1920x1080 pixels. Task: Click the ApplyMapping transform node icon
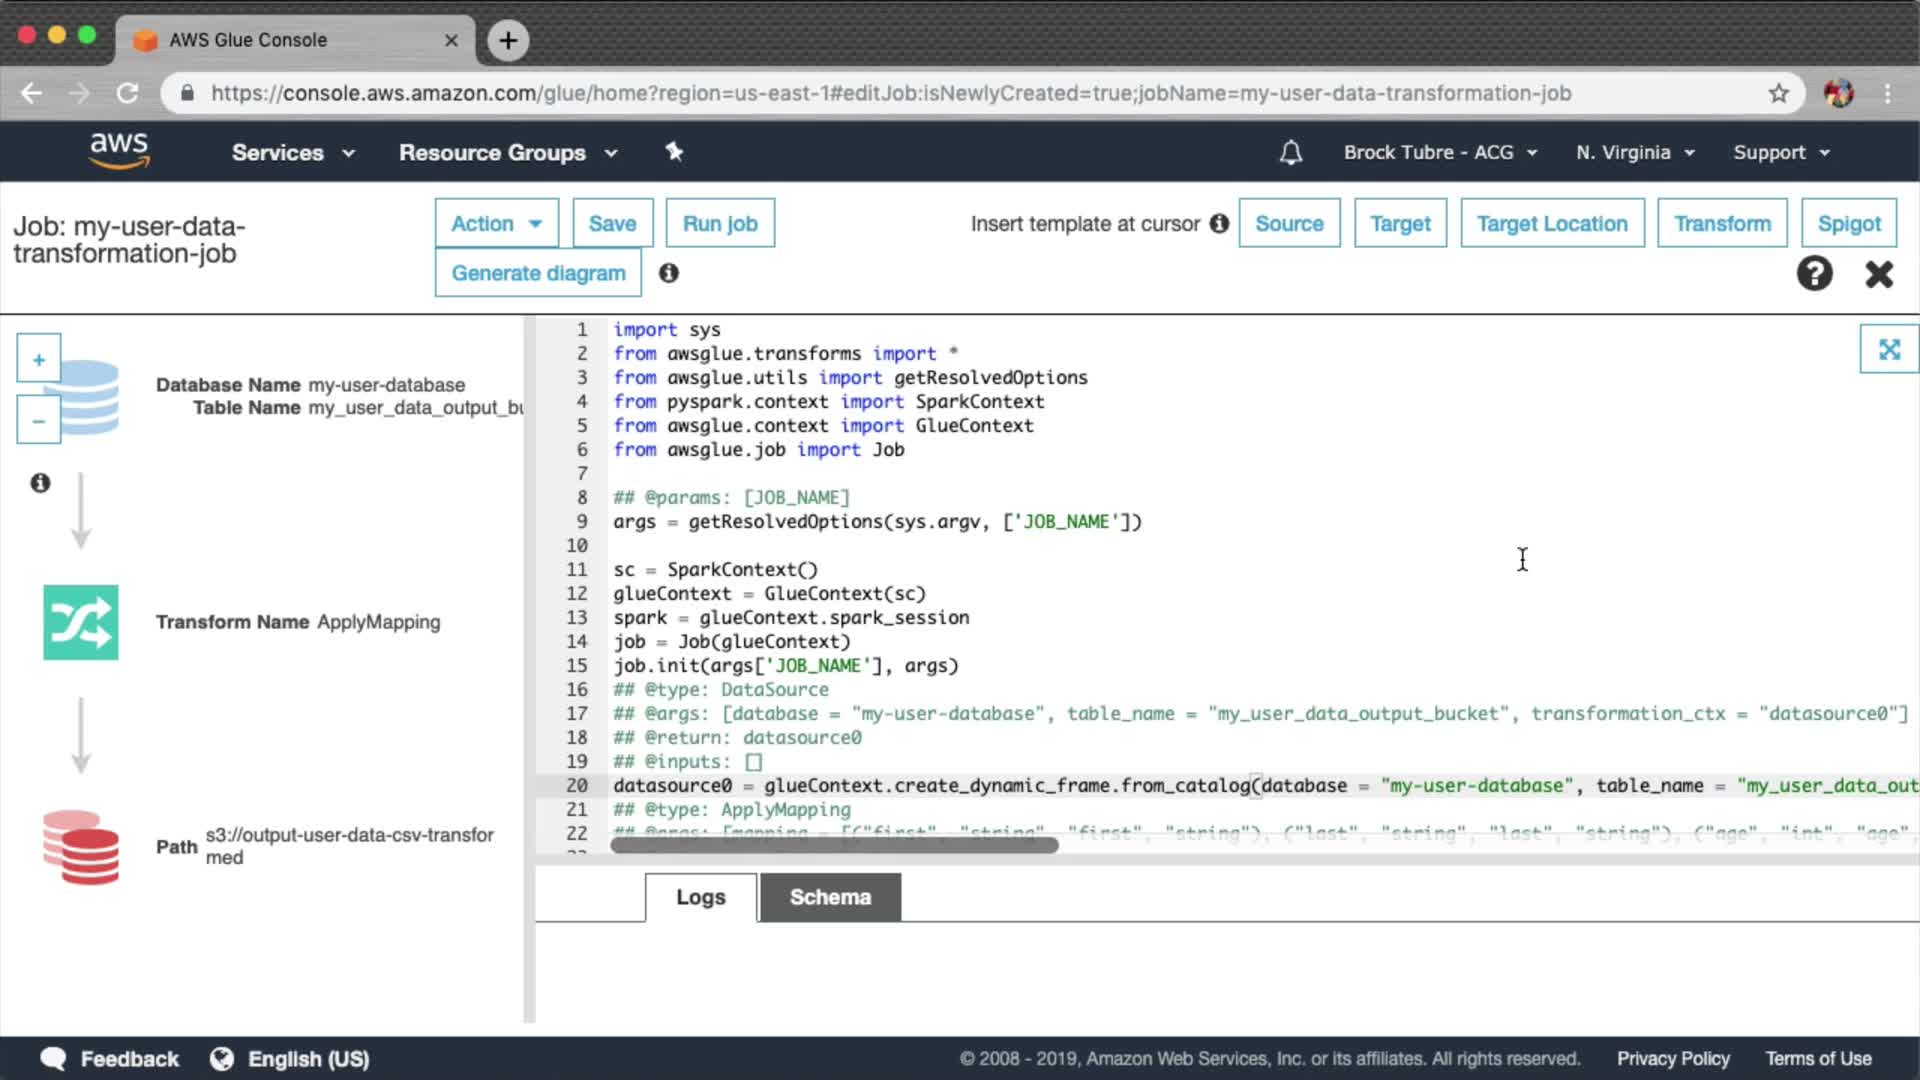coord(80,622)
